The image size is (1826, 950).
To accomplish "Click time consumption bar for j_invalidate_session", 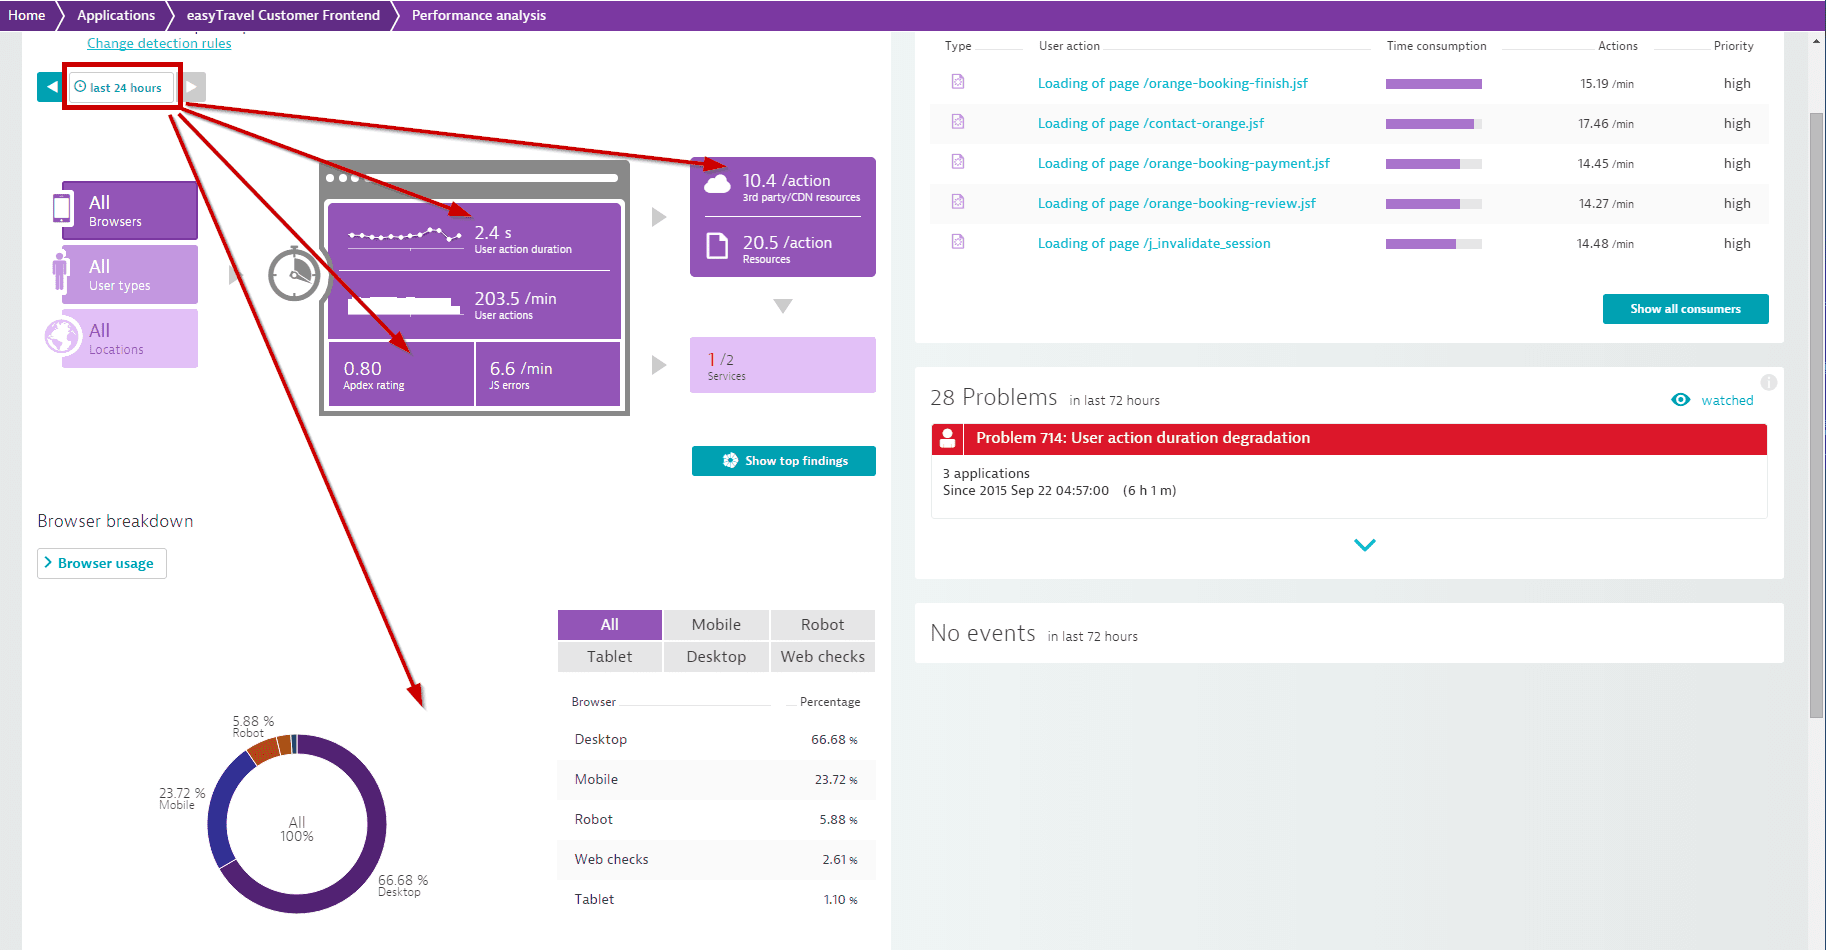I will [x=1434, y=244].
